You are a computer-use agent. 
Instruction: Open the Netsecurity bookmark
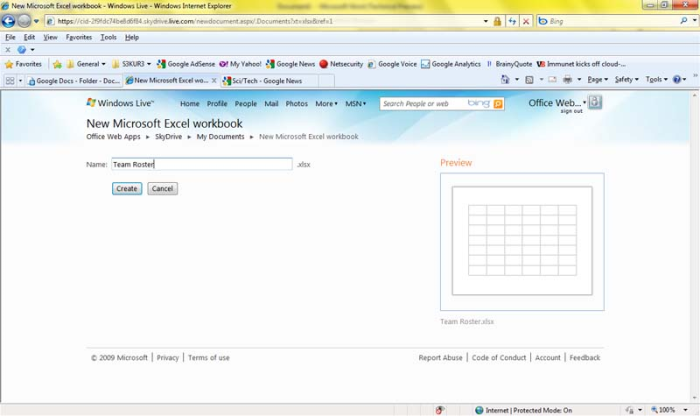click(341, 64)
